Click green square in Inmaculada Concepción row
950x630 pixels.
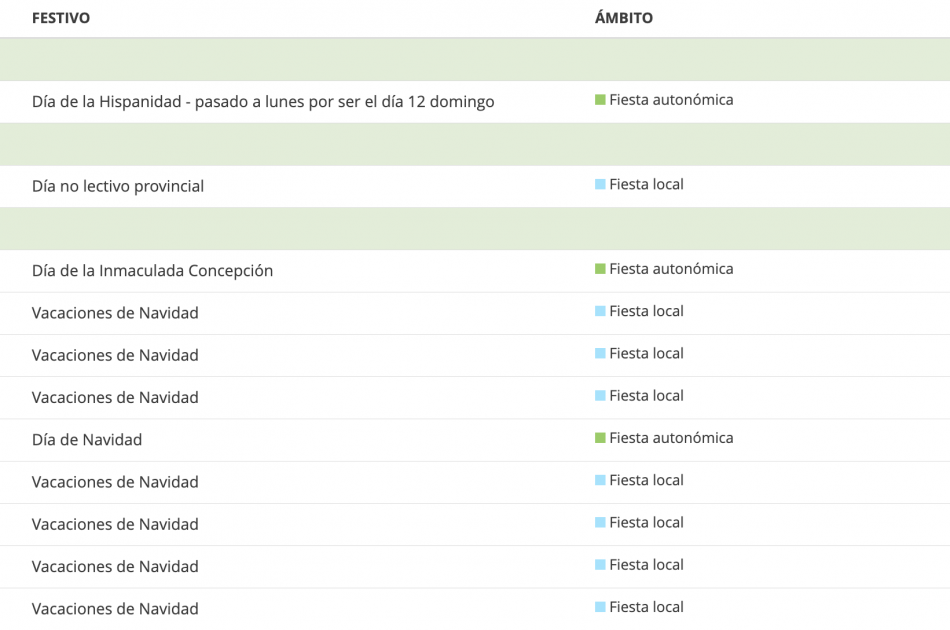coord(600,269)
